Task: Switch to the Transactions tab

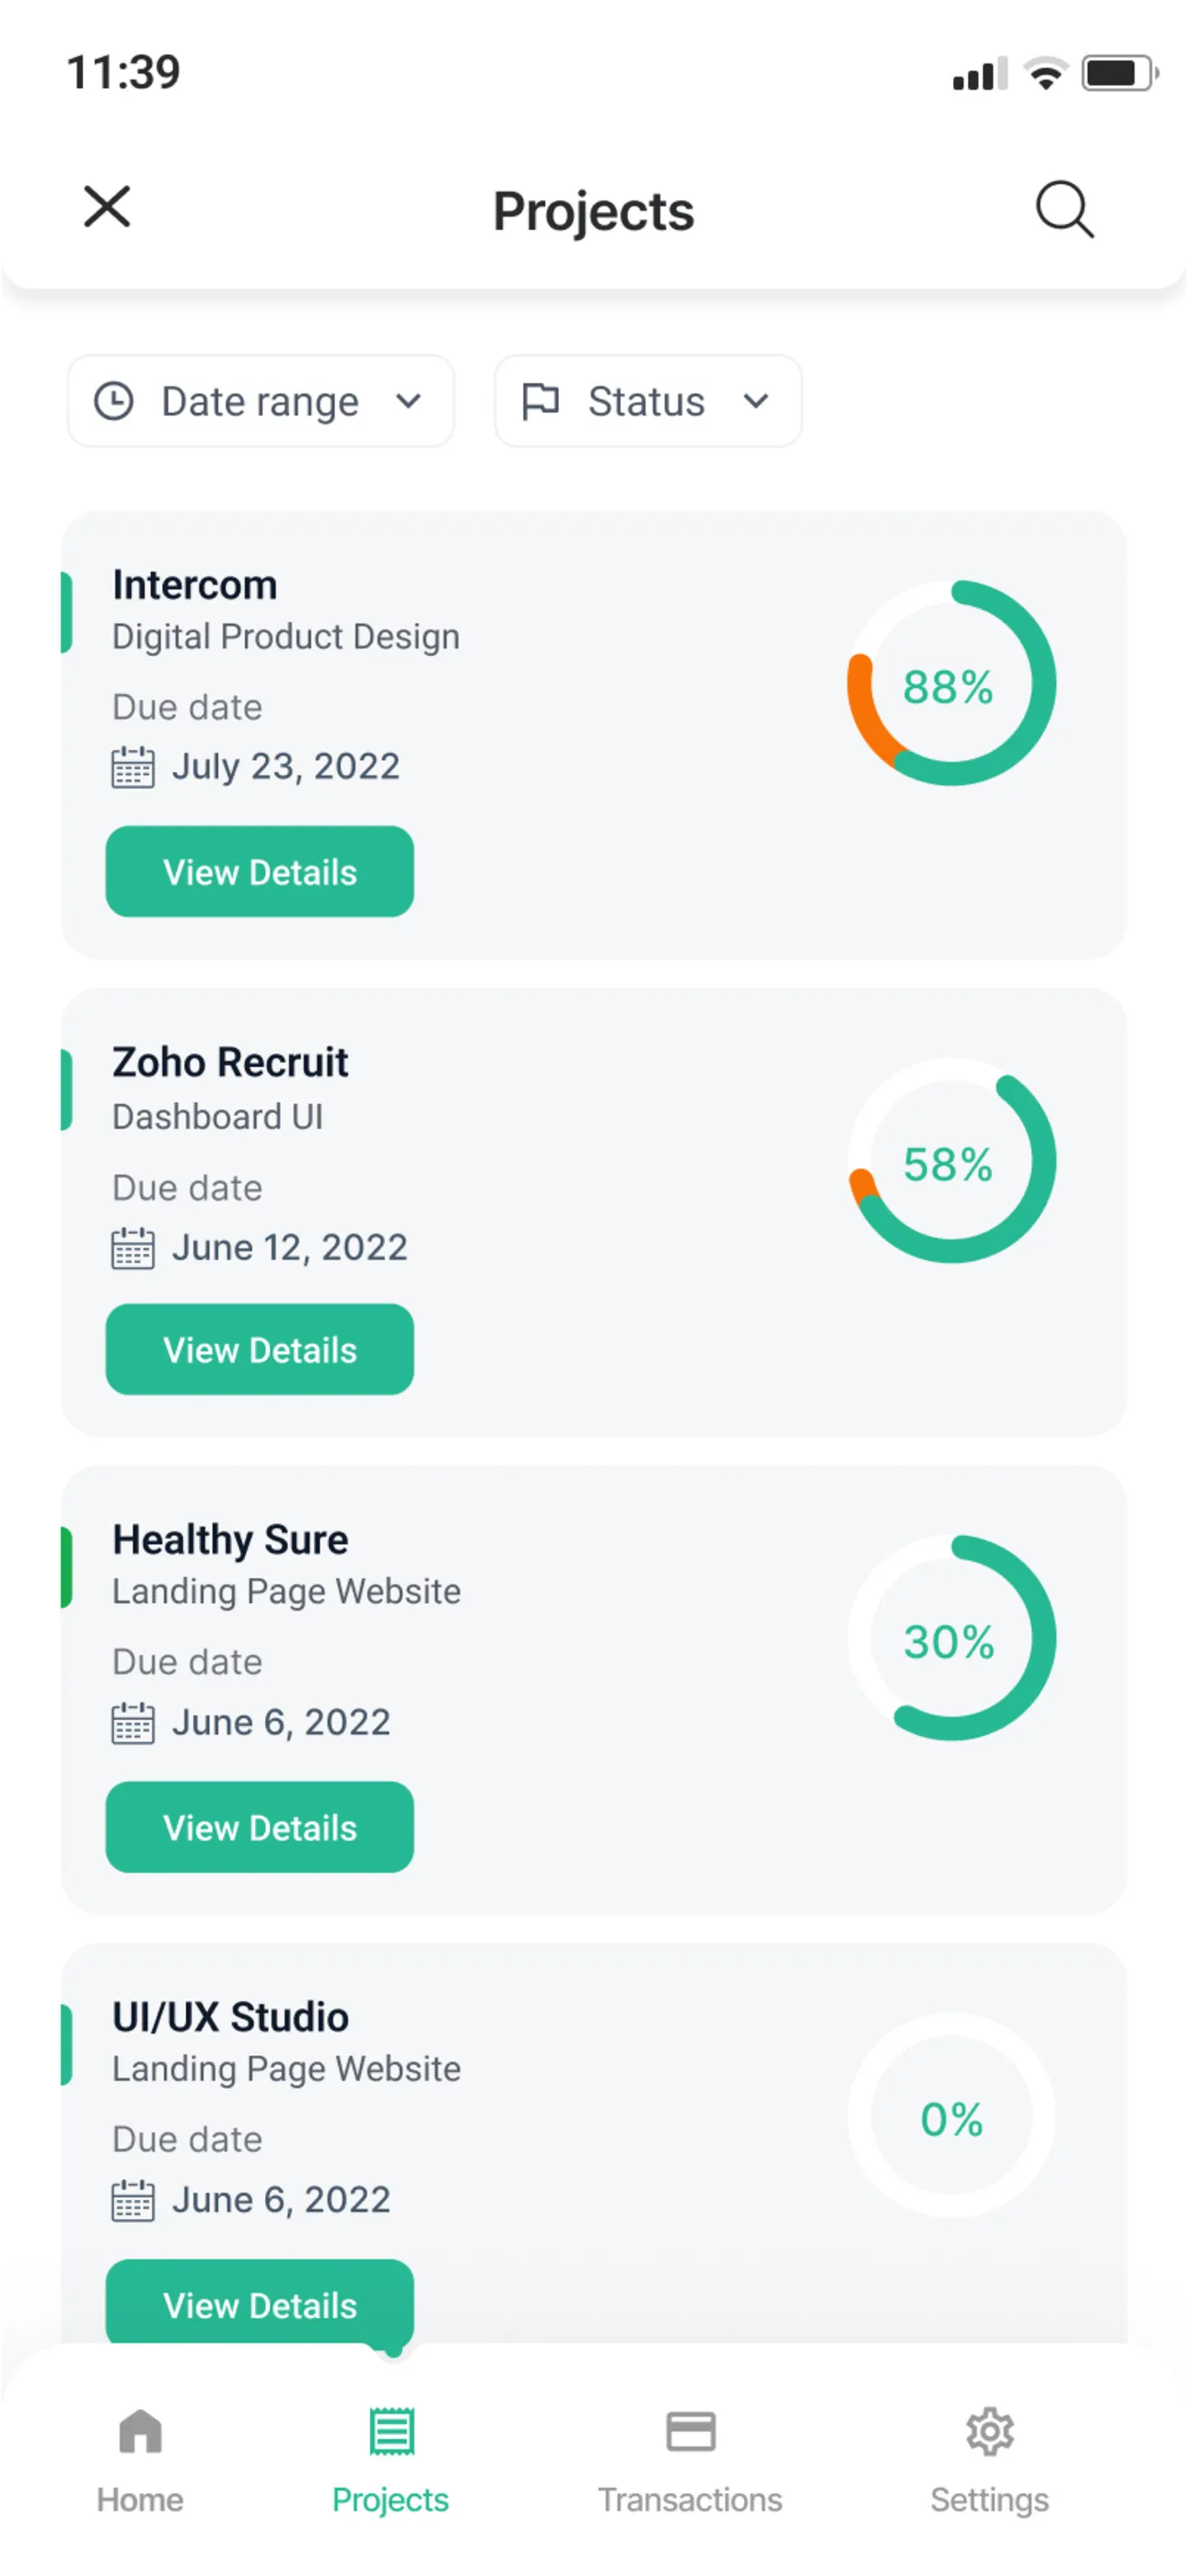Action: 690,2460
